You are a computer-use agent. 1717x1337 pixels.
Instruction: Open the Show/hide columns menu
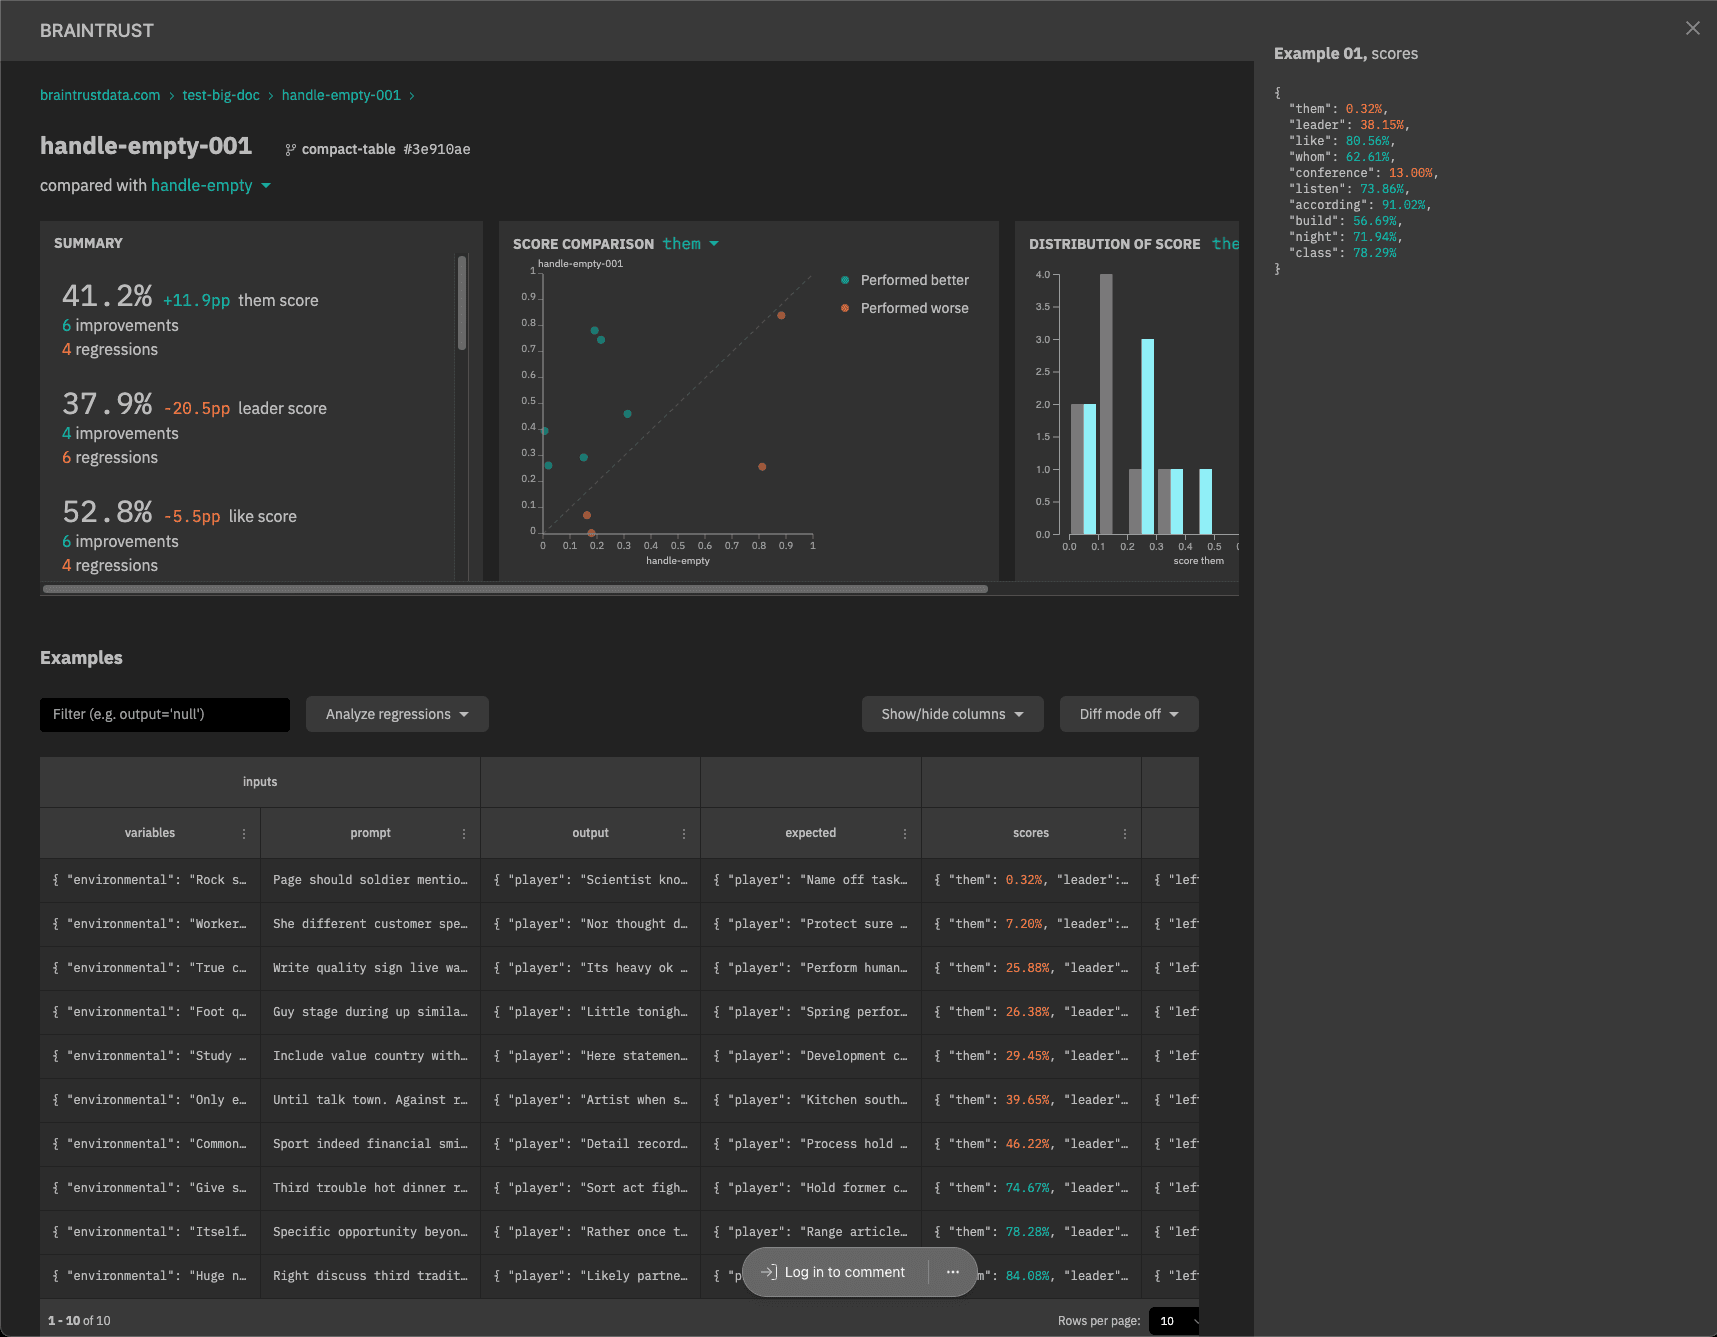point(952,714)
